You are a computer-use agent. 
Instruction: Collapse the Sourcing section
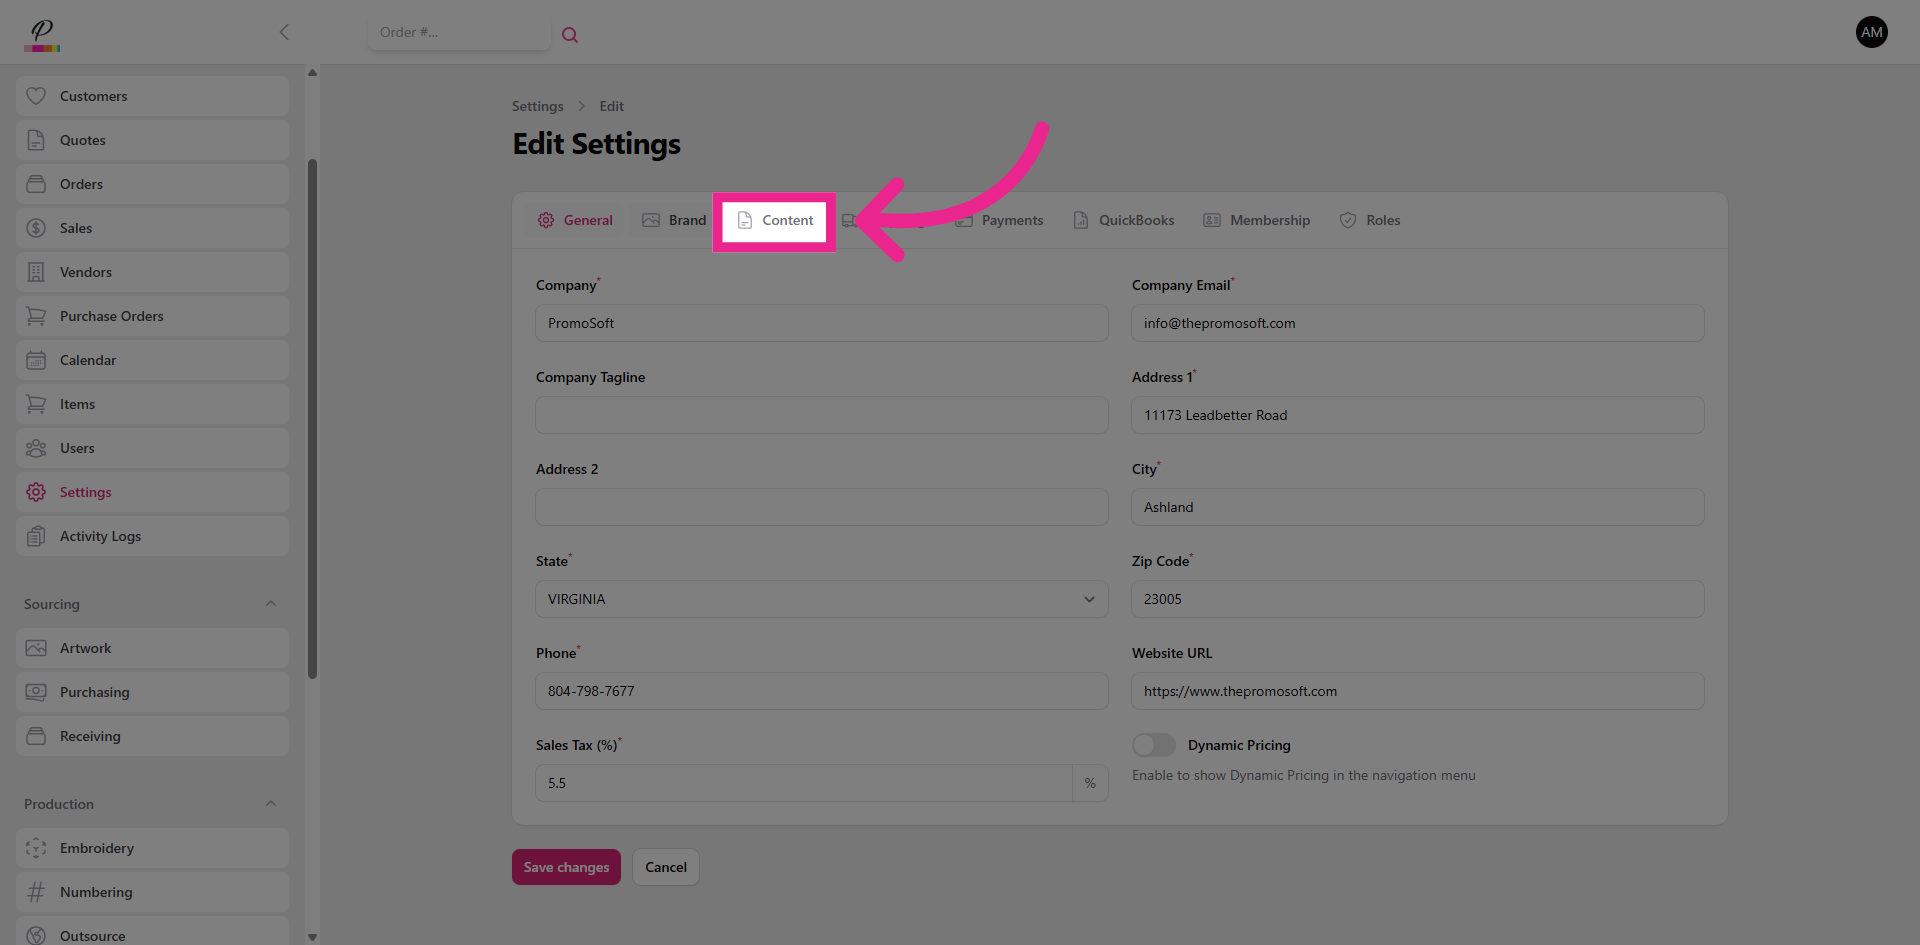tap(271, 604)
